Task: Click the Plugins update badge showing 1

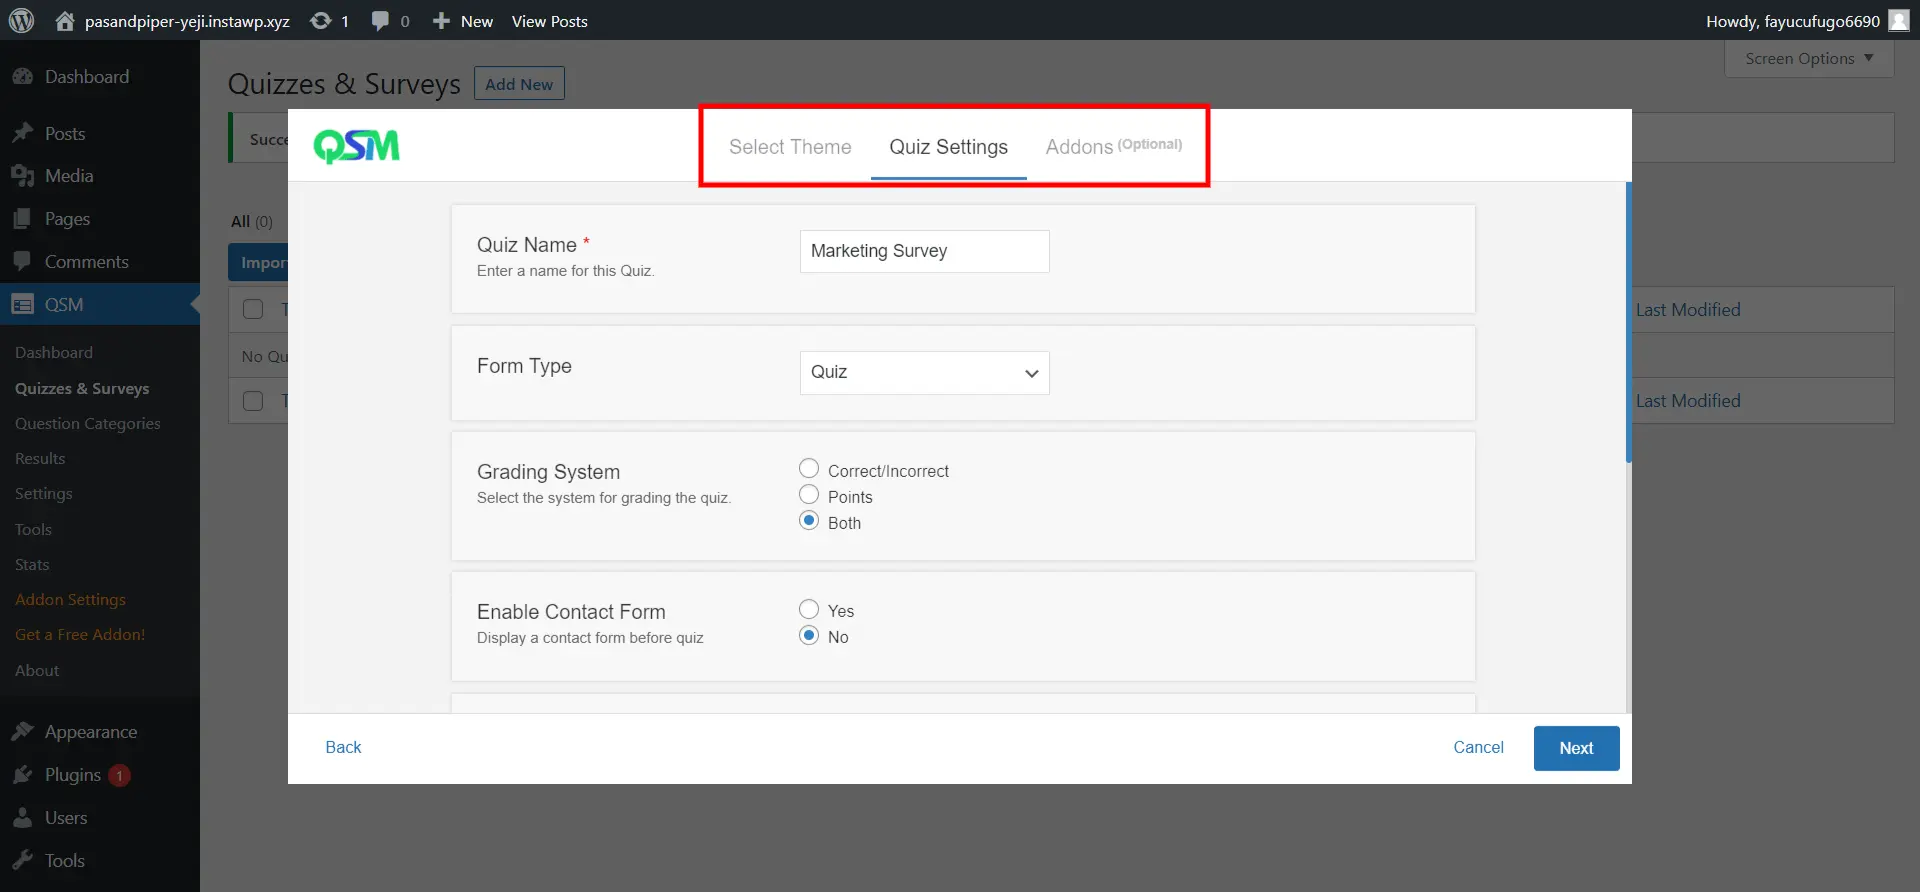Action: (x=119, y=776)
